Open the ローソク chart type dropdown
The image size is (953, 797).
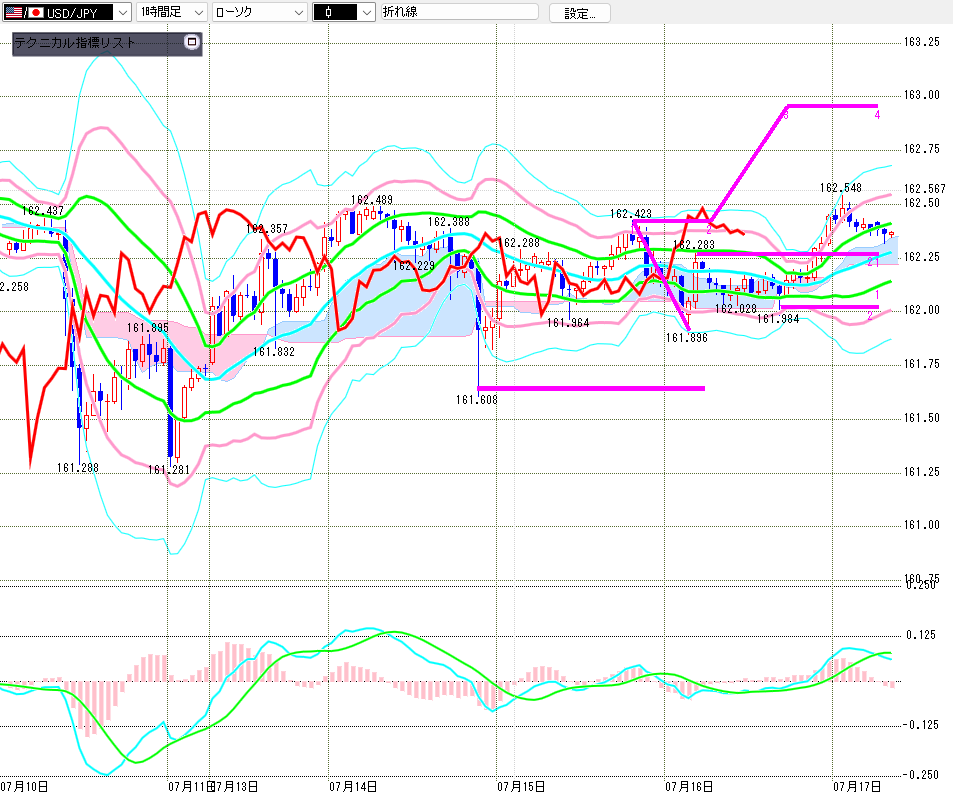coord(298,12)
